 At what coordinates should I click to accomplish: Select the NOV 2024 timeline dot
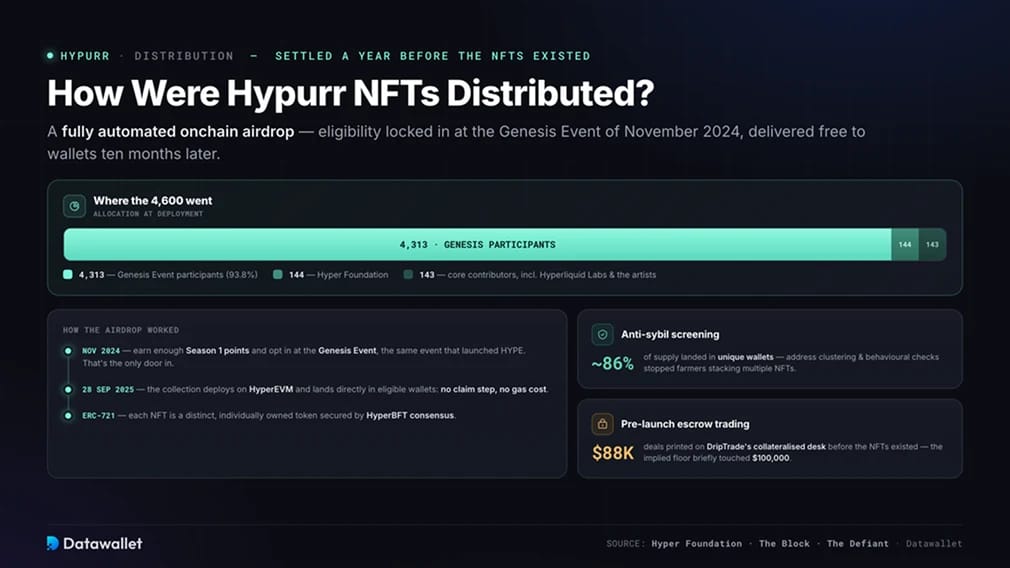click(x=68, y=351)
